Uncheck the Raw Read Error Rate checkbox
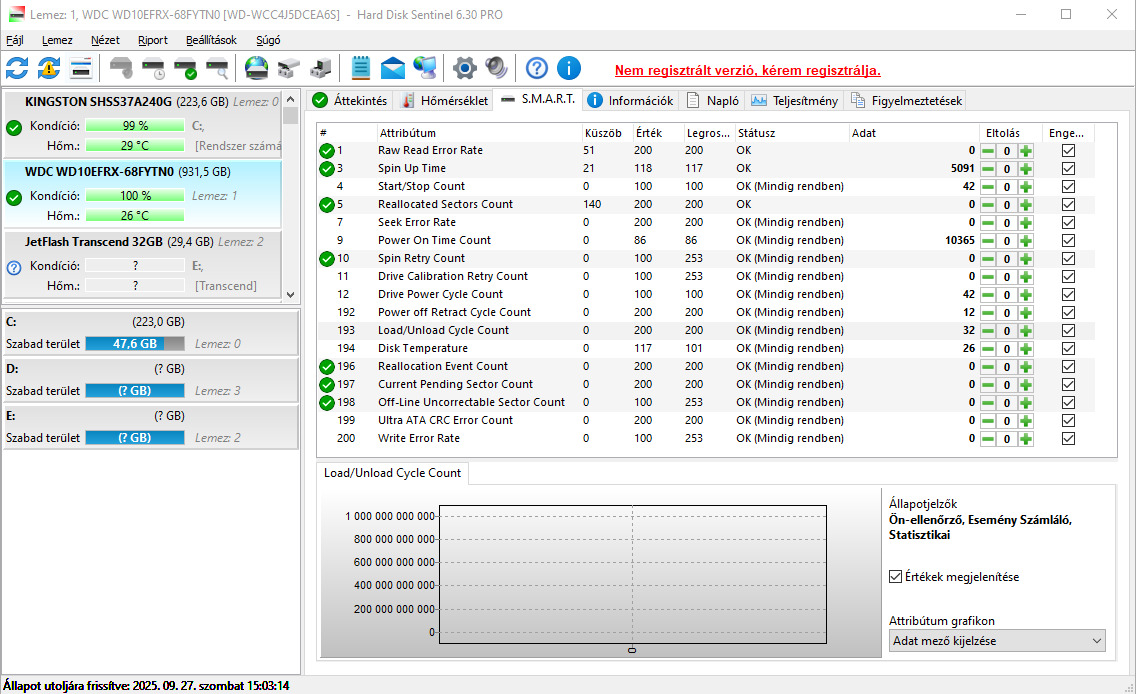The width and height of the screenshot is (1136, 694). point(1068,150)
